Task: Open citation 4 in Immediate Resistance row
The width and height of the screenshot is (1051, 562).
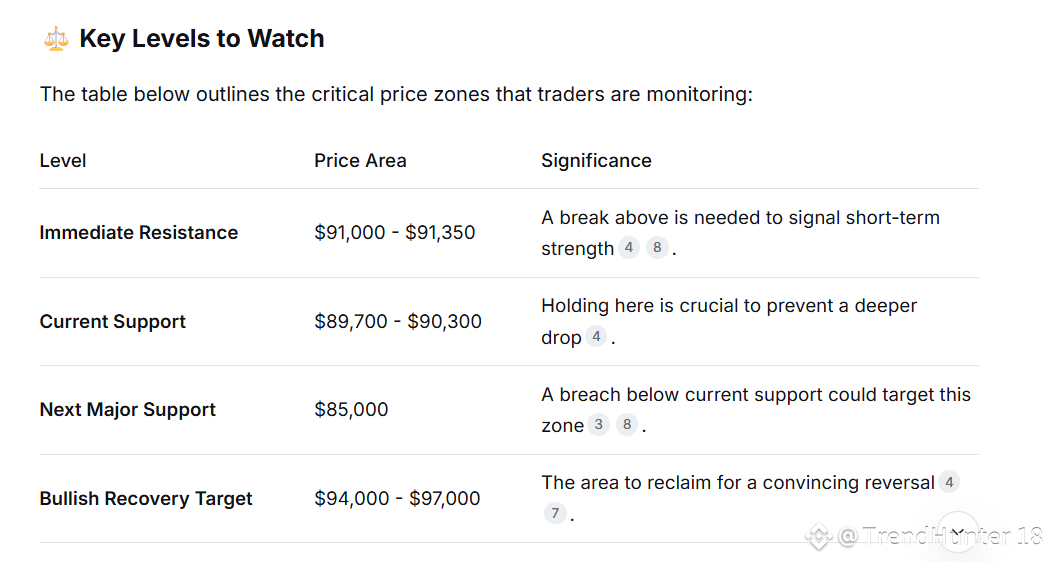Action: pos(629,249)
